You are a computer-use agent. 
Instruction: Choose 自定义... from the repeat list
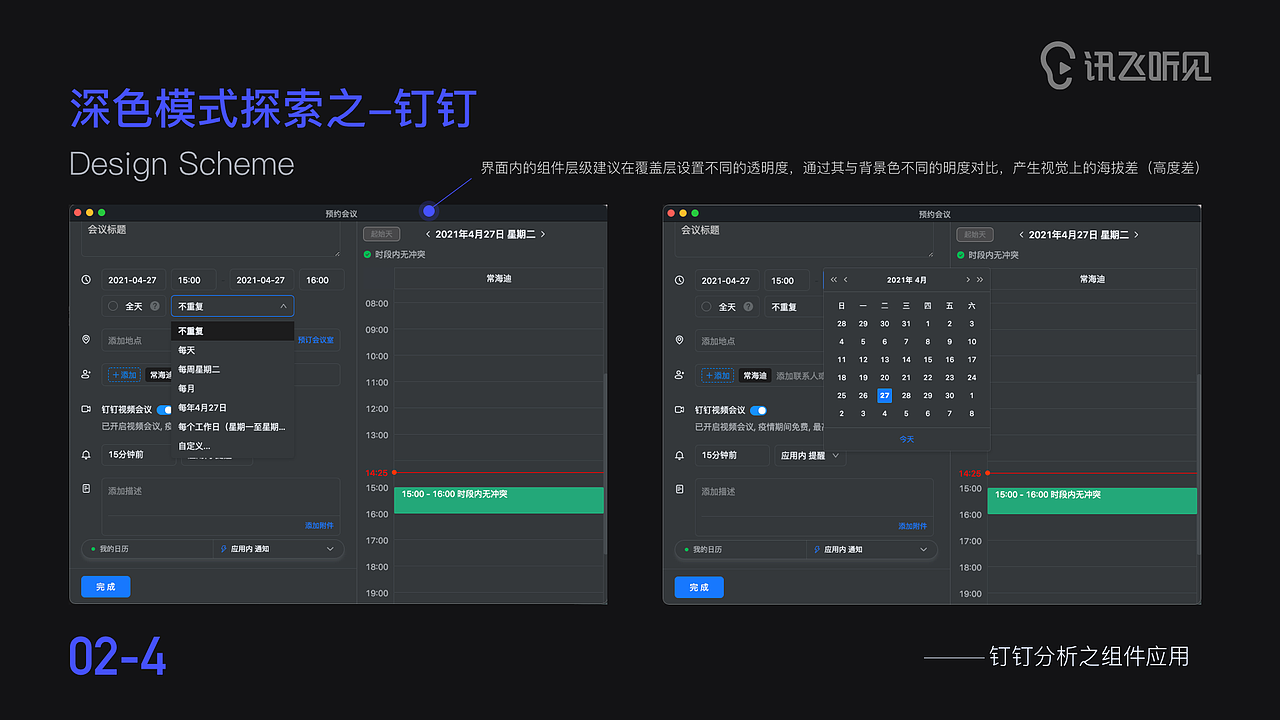pyautogui.click(x=232, y=446)
